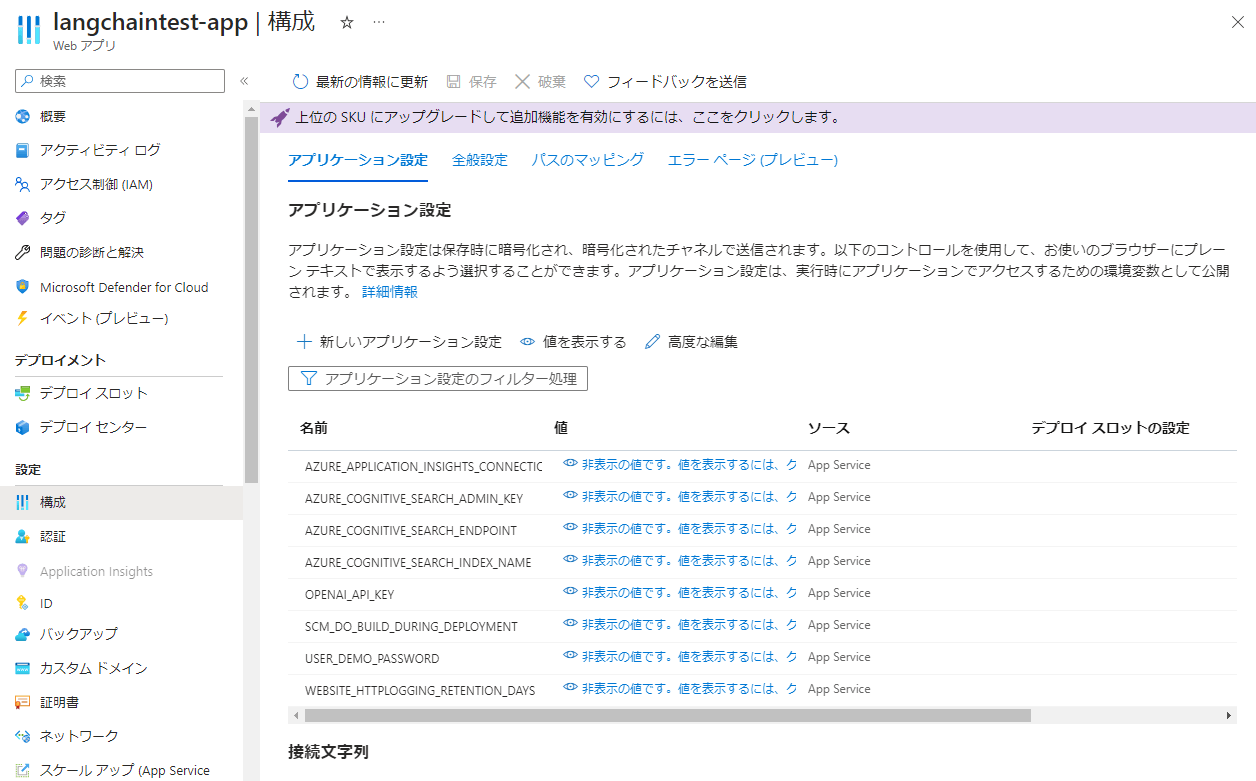
Task: Click the 破棄 toolbar button
Action: click(540, 82)
